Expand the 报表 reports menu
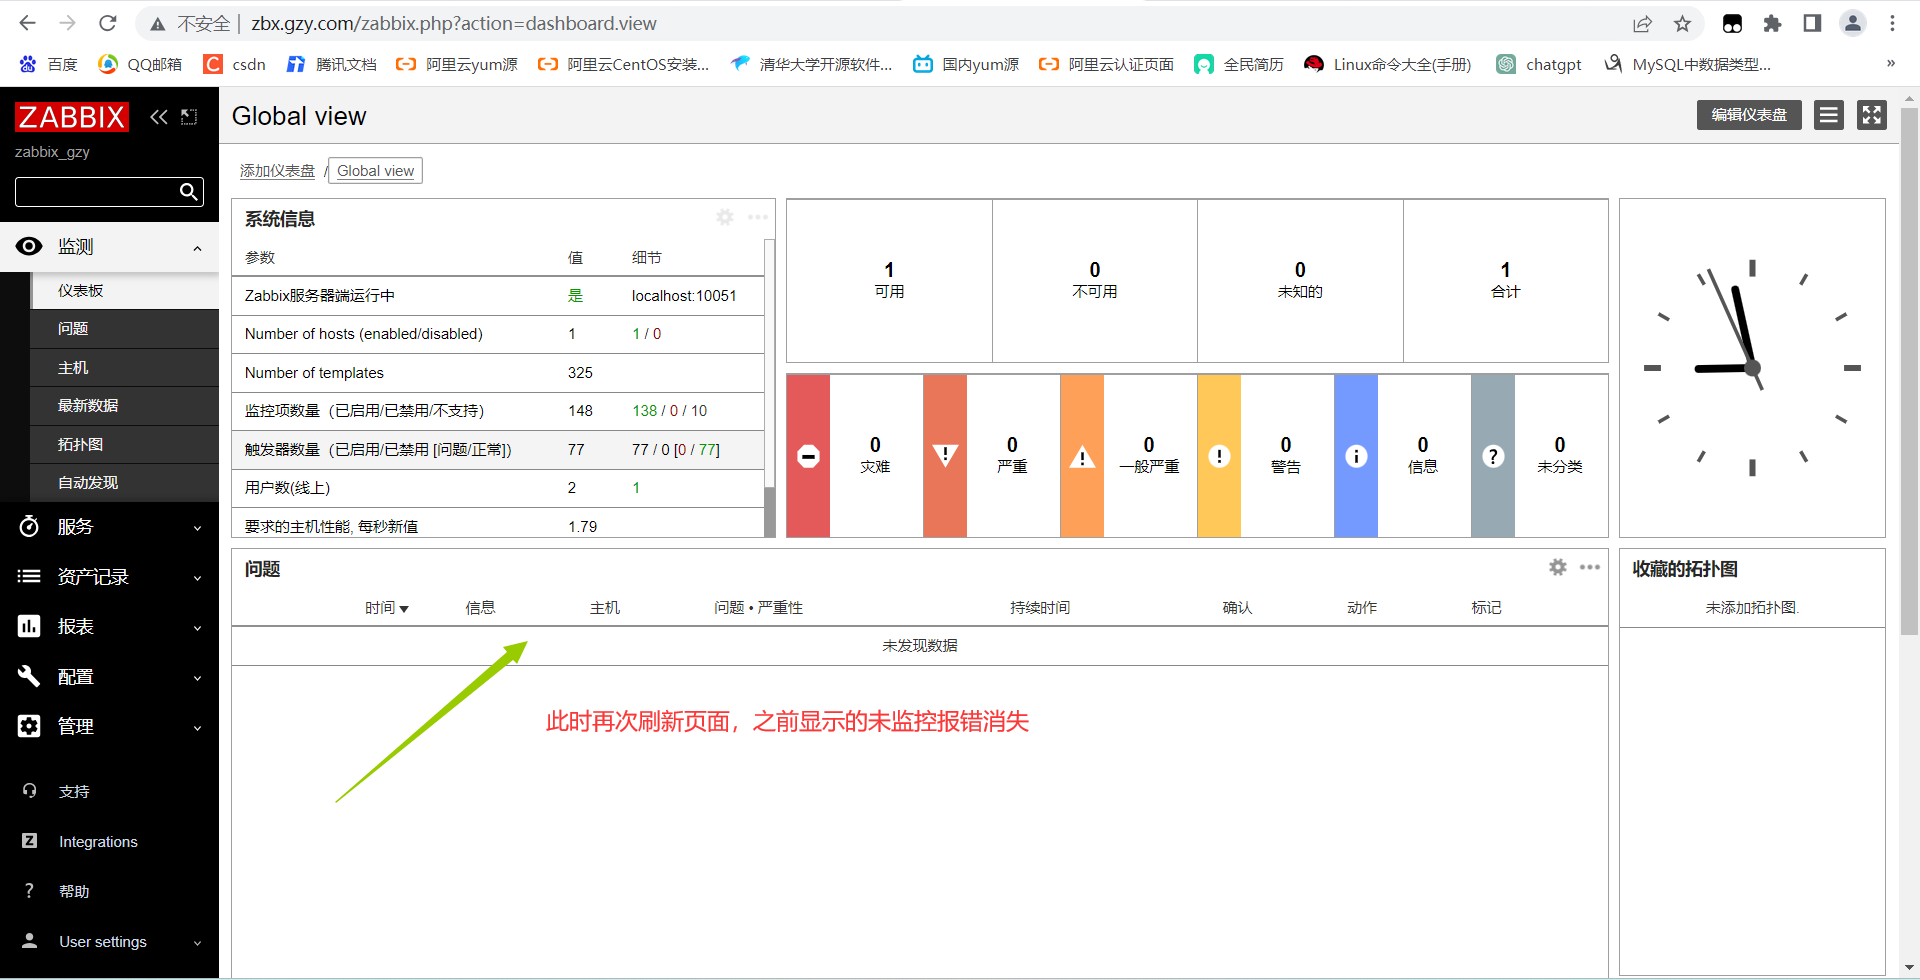 pos(109,627)
